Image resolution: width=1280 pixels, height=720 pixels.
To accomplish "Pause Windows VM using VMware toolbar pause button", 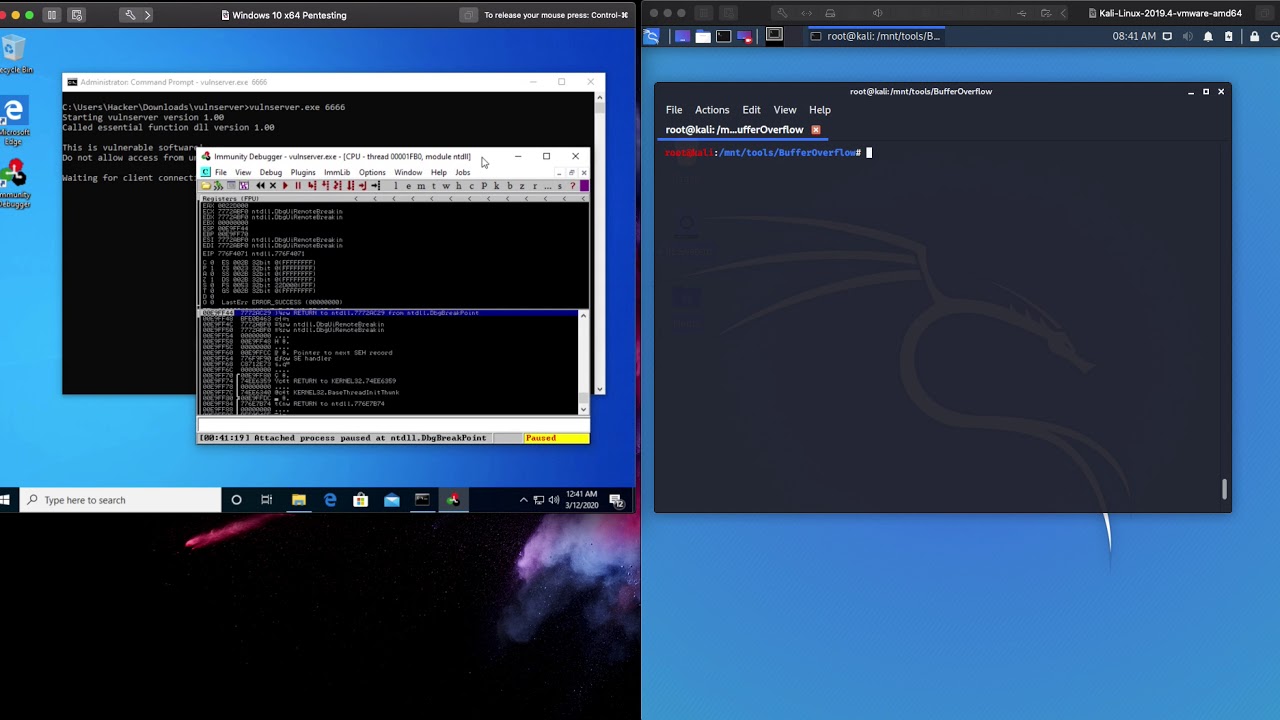I will pyautogui.click(x=52, y=15).
